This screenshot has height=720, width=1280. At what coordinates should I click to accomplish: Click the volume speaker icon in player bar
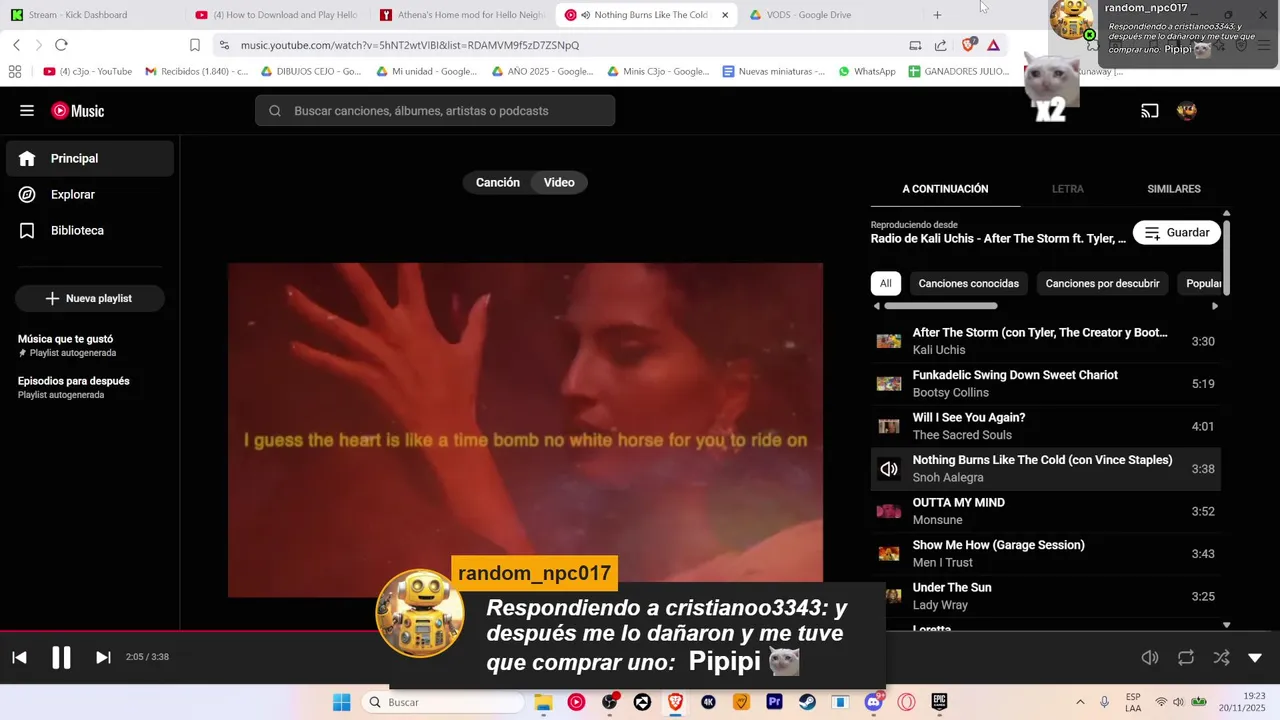pyautogui.click(x=1150, y=657)
